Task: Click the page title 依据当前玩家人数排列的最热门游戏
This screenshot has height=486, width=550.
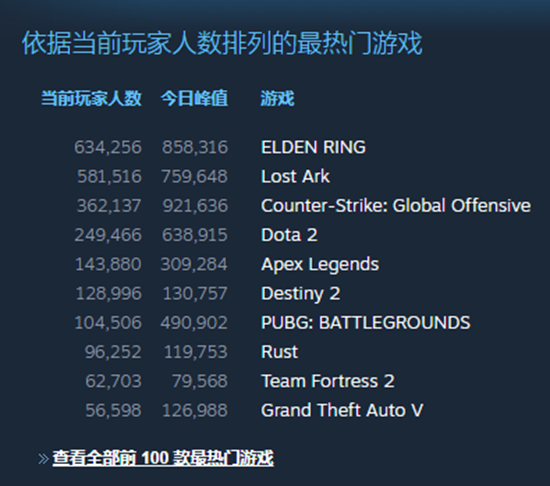Action: click(x=222, y=43)
